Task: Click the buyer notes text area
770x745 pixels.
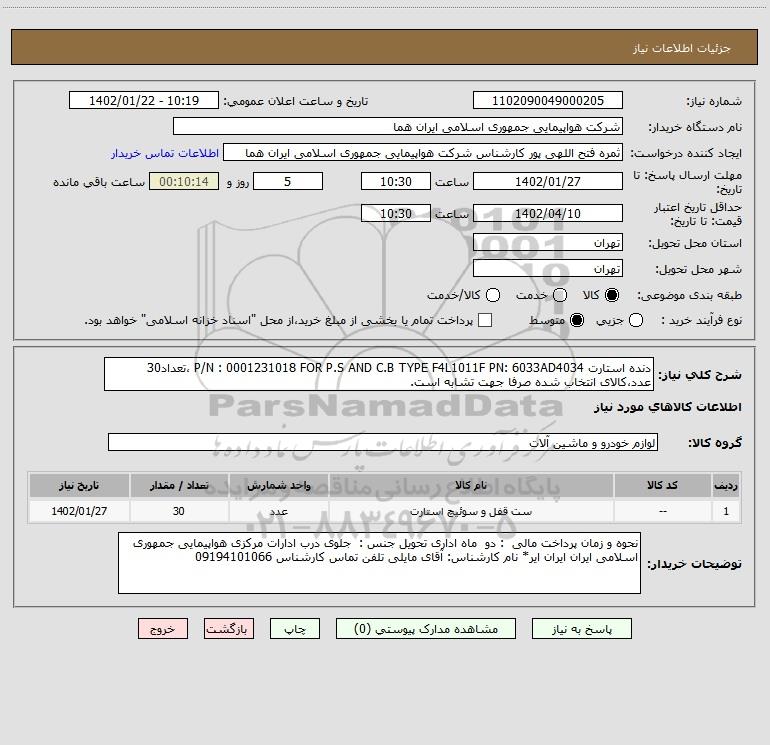Action: coord(379,563)
